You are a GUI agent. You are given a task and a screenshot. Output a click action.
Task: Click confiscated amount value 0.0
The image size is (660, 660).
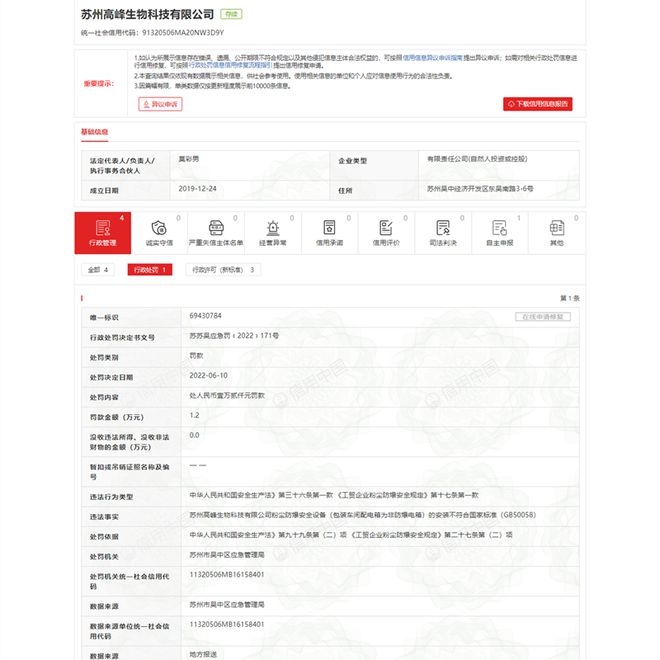(194, 435)
